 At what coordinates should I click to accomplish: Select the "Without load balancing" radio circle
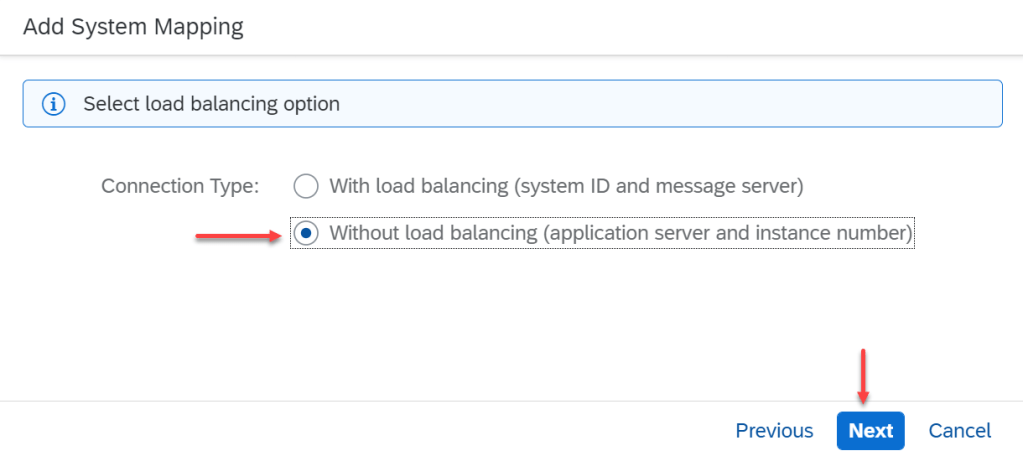(306, 233)
